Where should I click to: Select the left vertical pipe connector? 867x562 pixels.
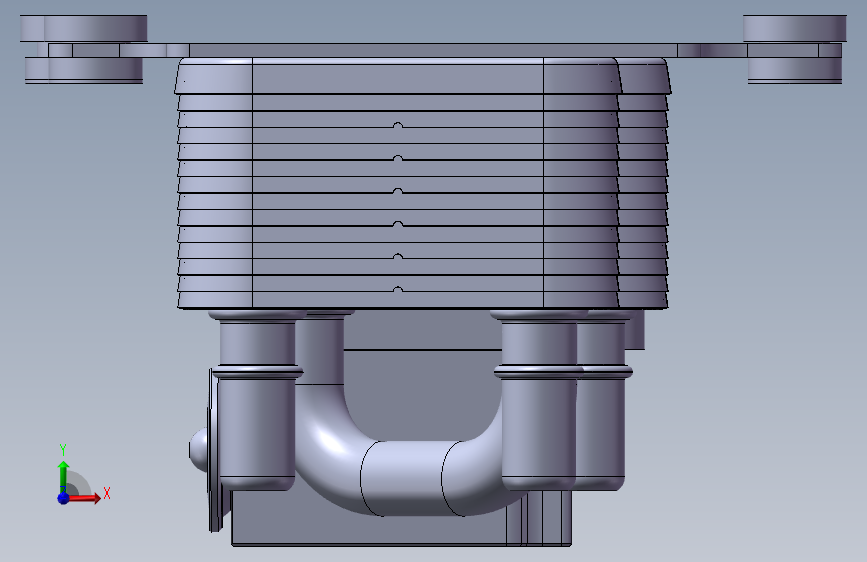pos(257,399)
